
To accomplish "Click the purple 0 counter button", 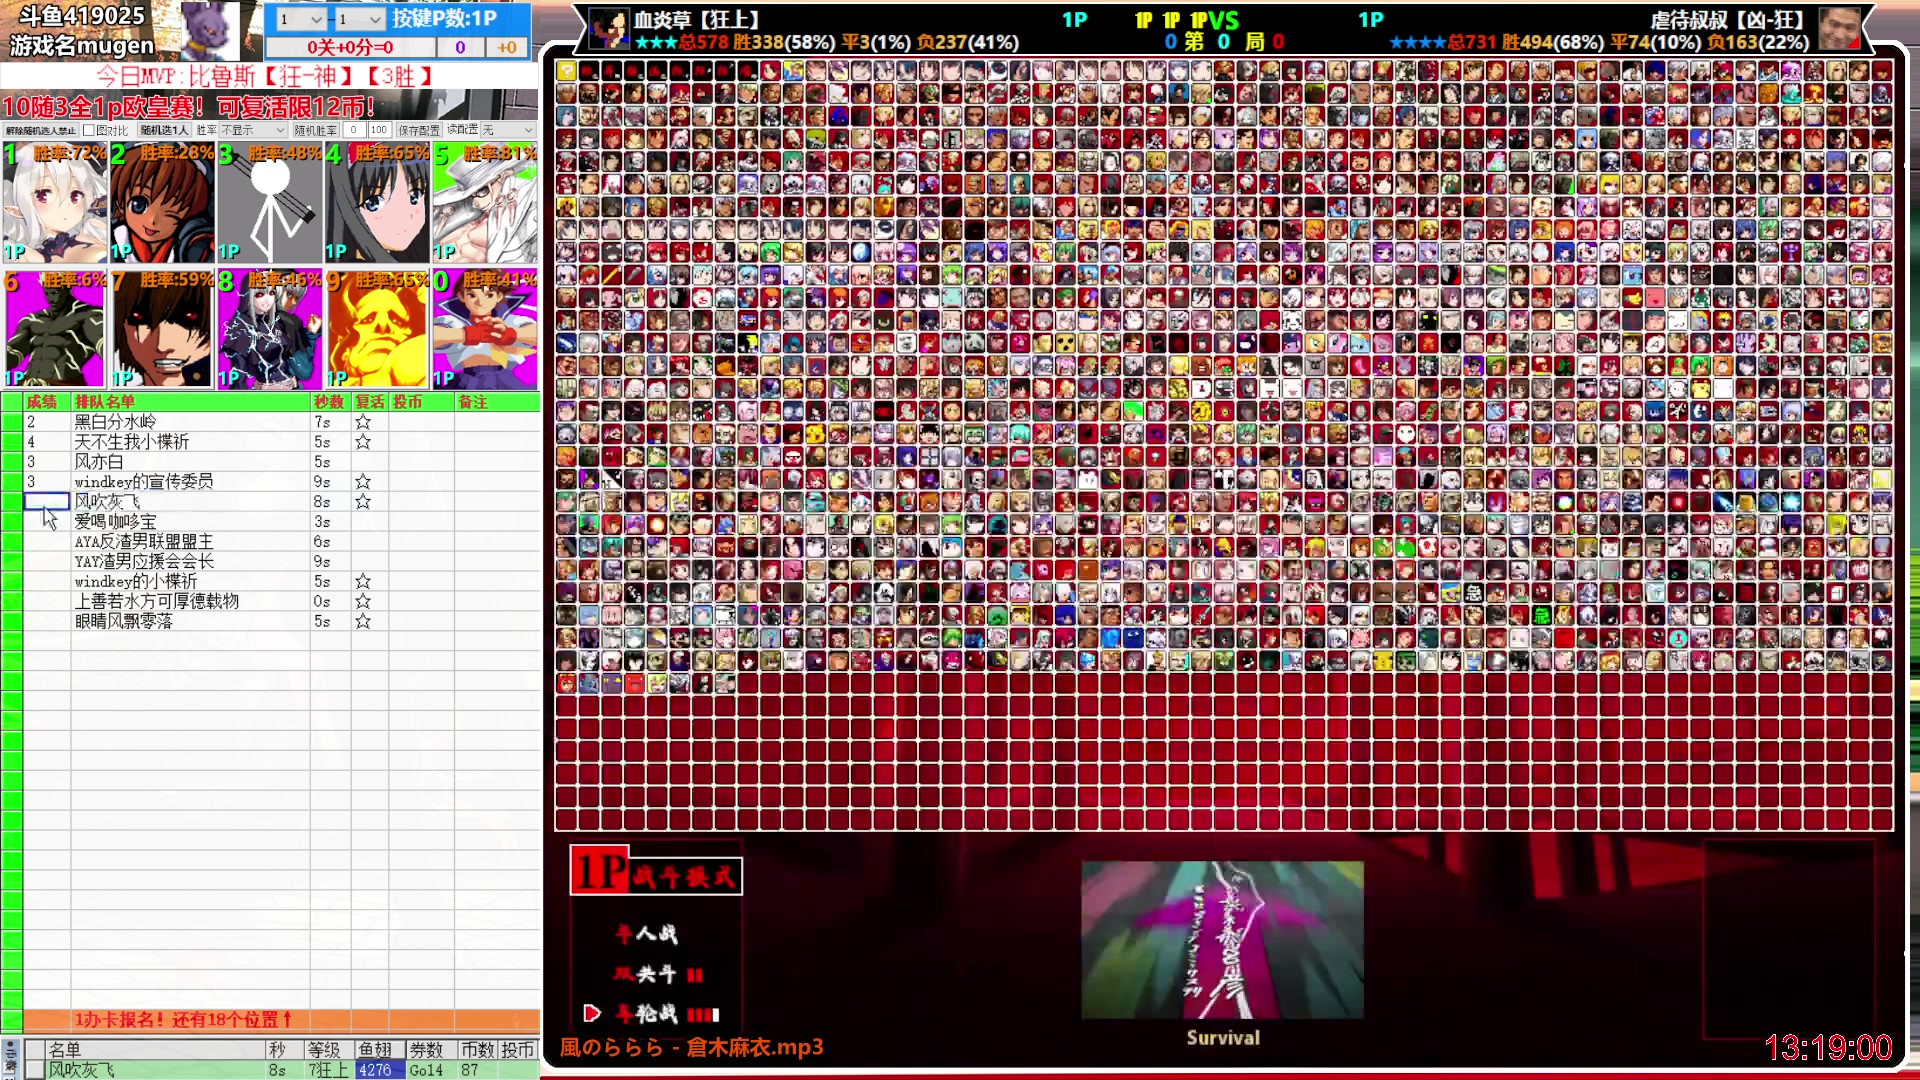I will [460, 47].
